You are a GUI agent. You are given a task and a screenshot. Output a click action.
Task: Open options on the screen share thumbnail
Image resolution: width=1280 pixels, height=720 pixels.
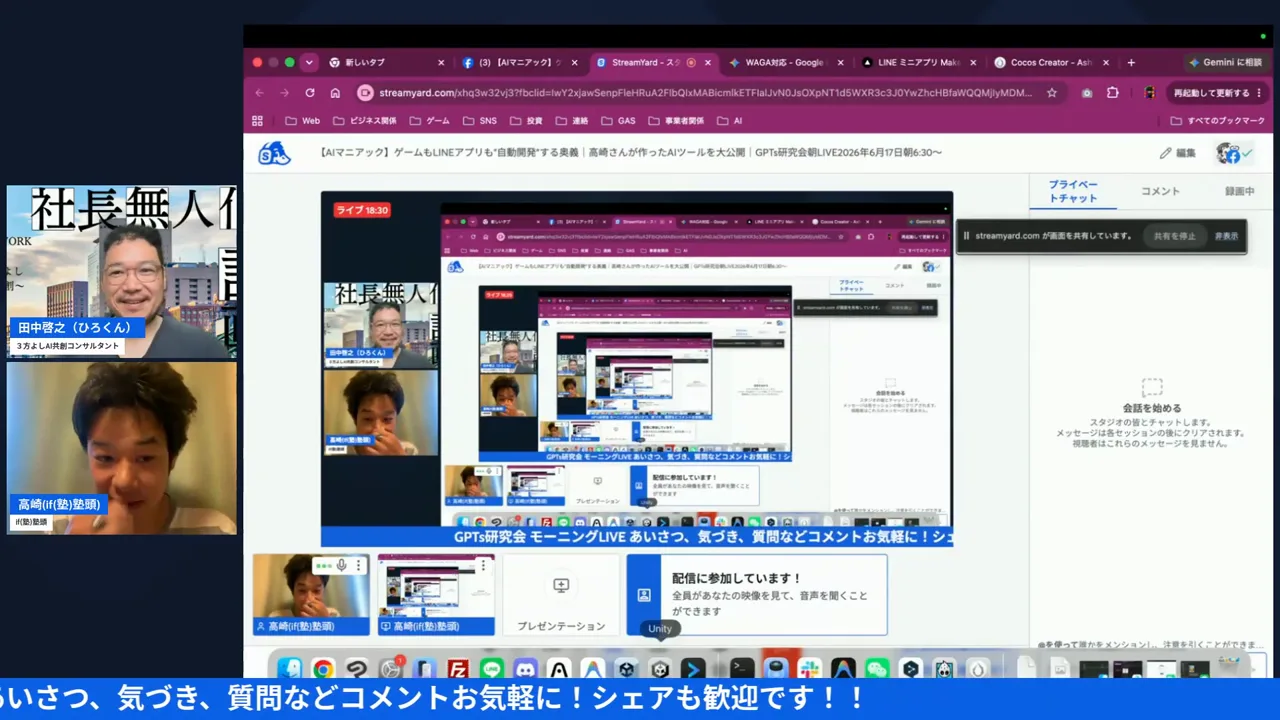click(484, 565)
